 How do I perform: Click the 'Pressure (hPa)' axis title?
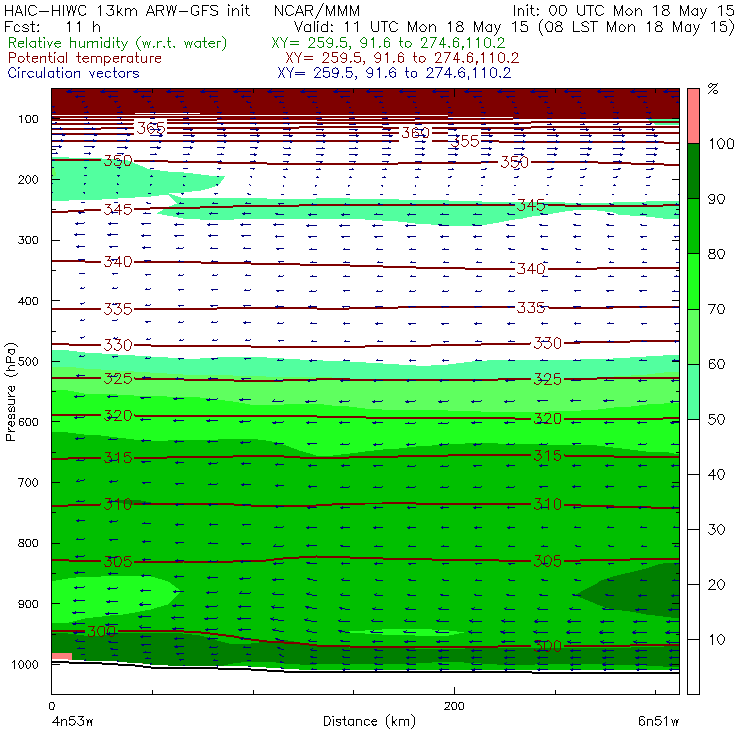(x=11, y=392)
